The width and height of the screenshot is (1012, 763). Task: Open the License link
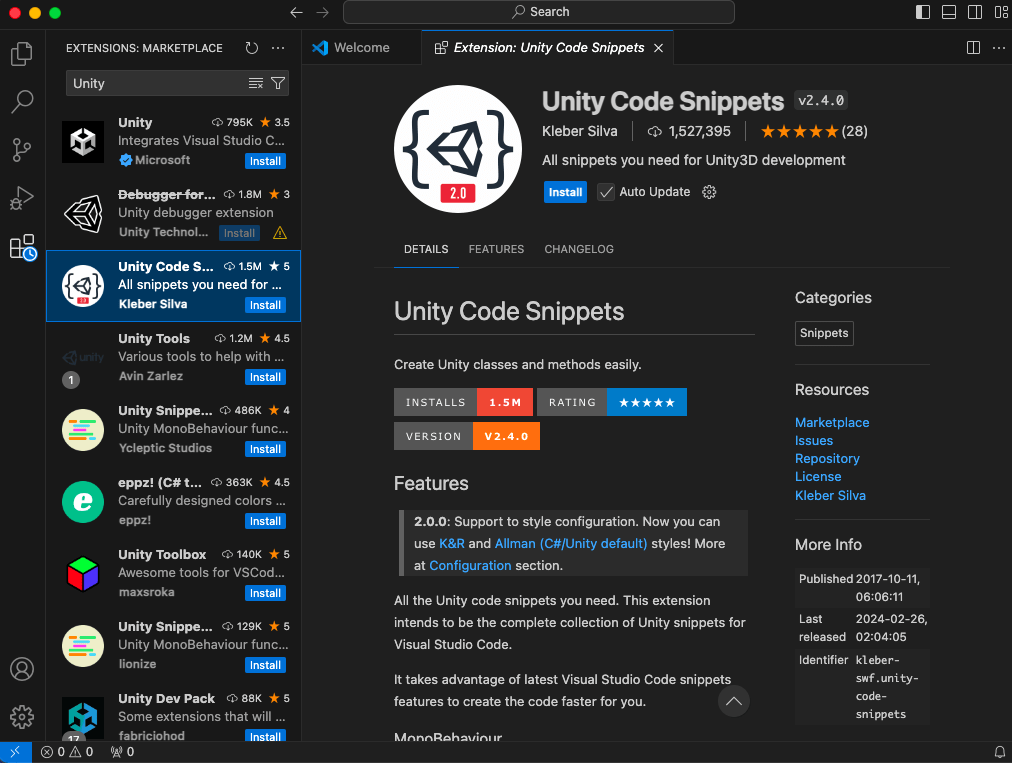(818, 476)
